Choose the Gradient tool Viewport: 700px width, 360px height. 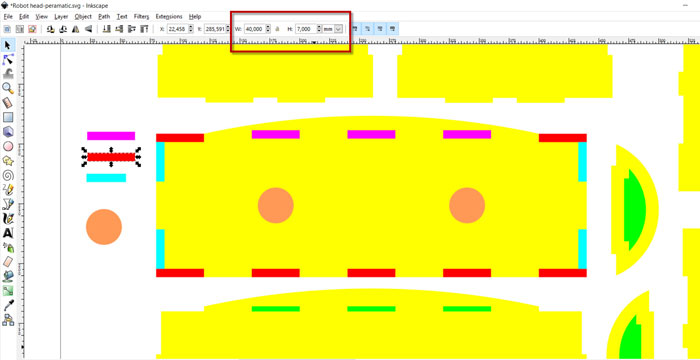[x=8, y=291]
